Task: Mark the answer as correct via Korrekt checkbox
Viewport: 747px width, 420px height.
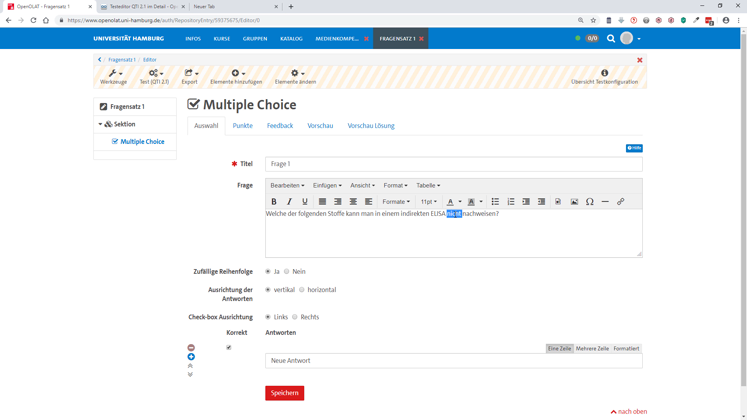Action: point(229,348)
